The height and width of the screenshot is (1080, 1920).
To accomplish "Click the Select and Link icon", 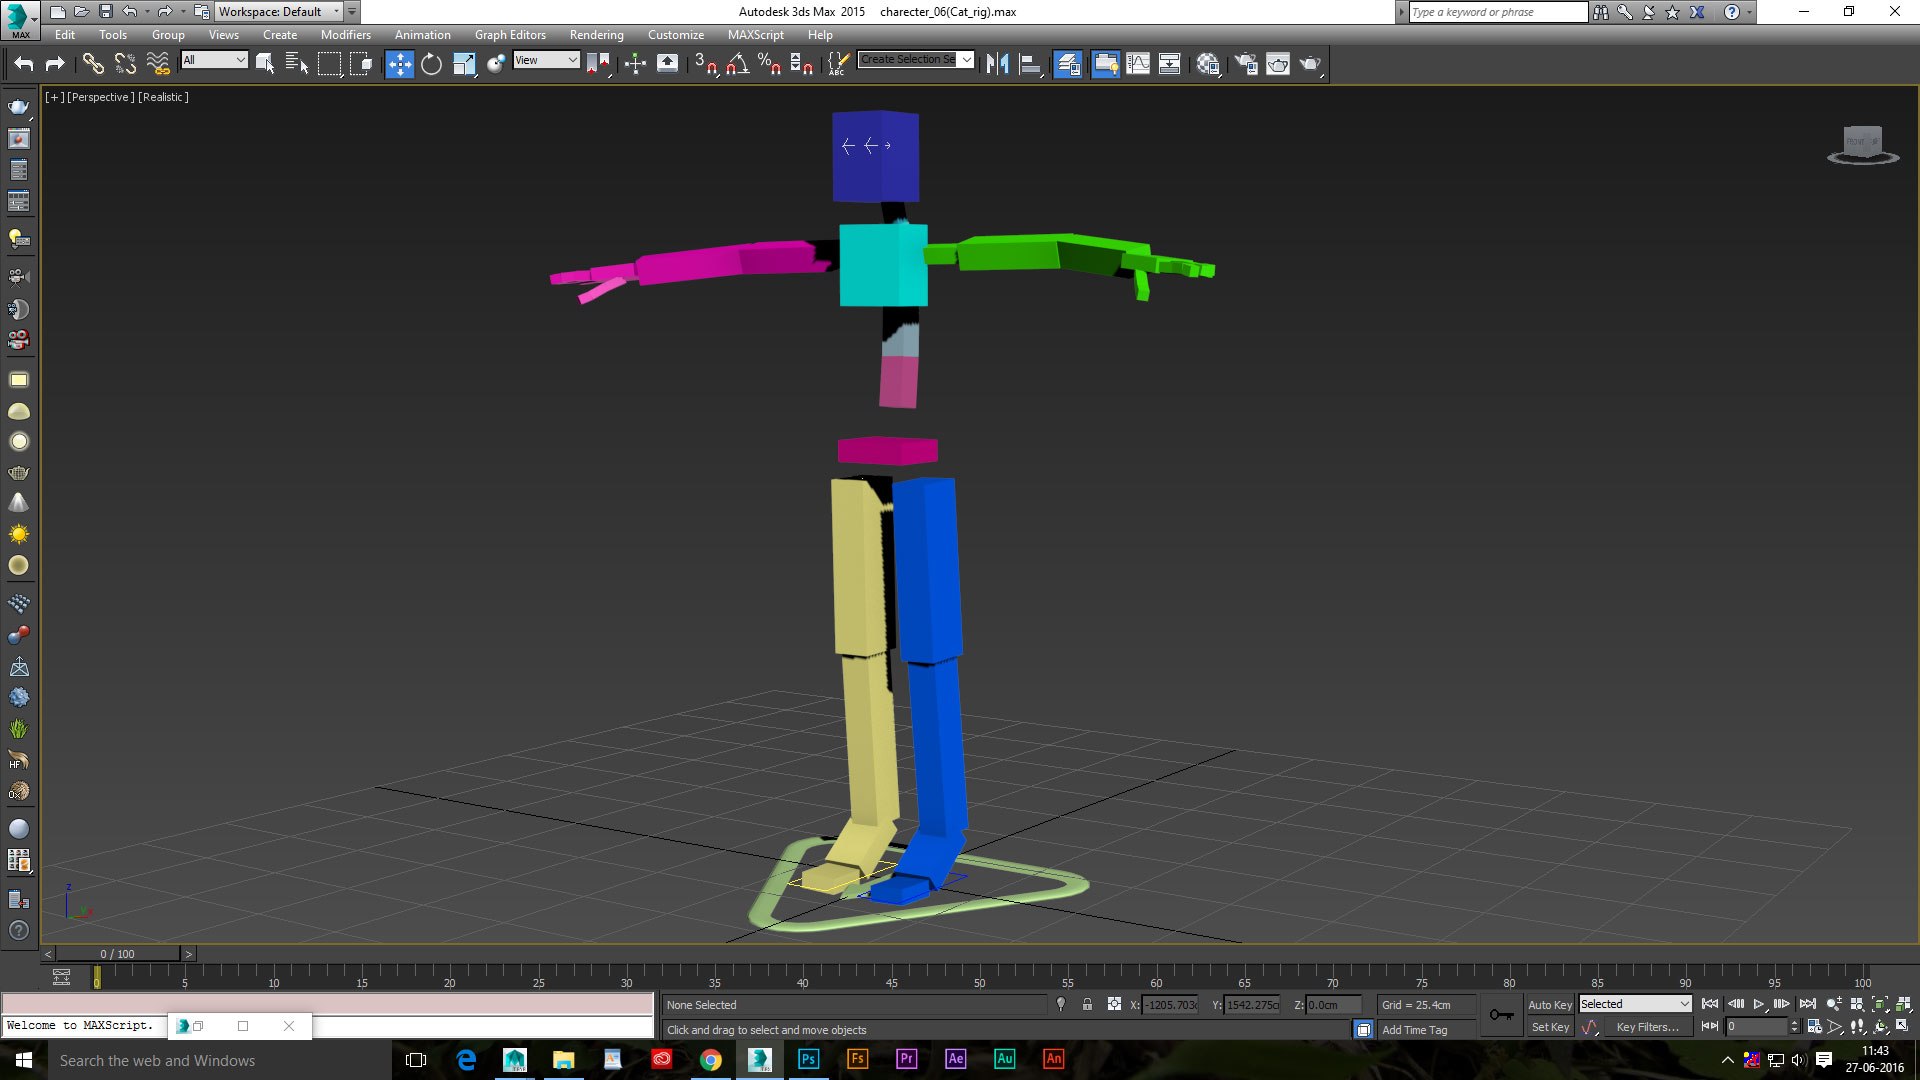I will tap(93, 64).
